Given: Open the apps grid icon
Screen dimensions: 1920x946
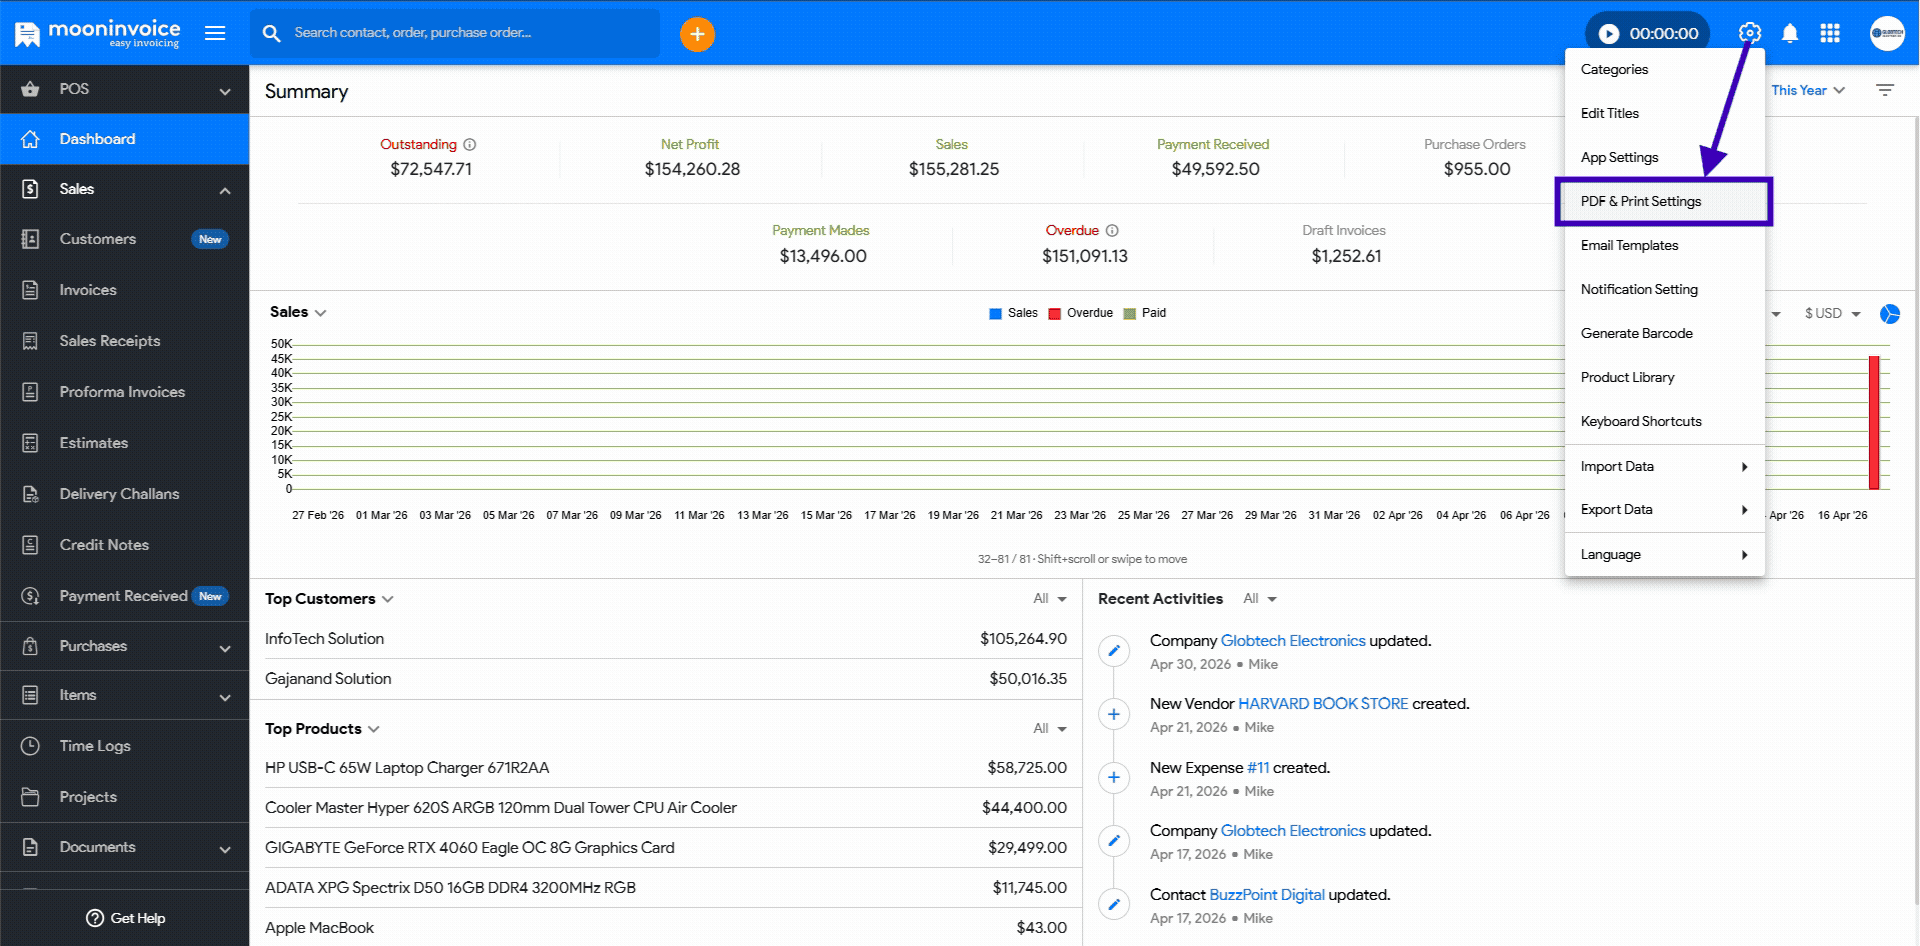Looking at the screenshot, I should [x=1830, y=33].
